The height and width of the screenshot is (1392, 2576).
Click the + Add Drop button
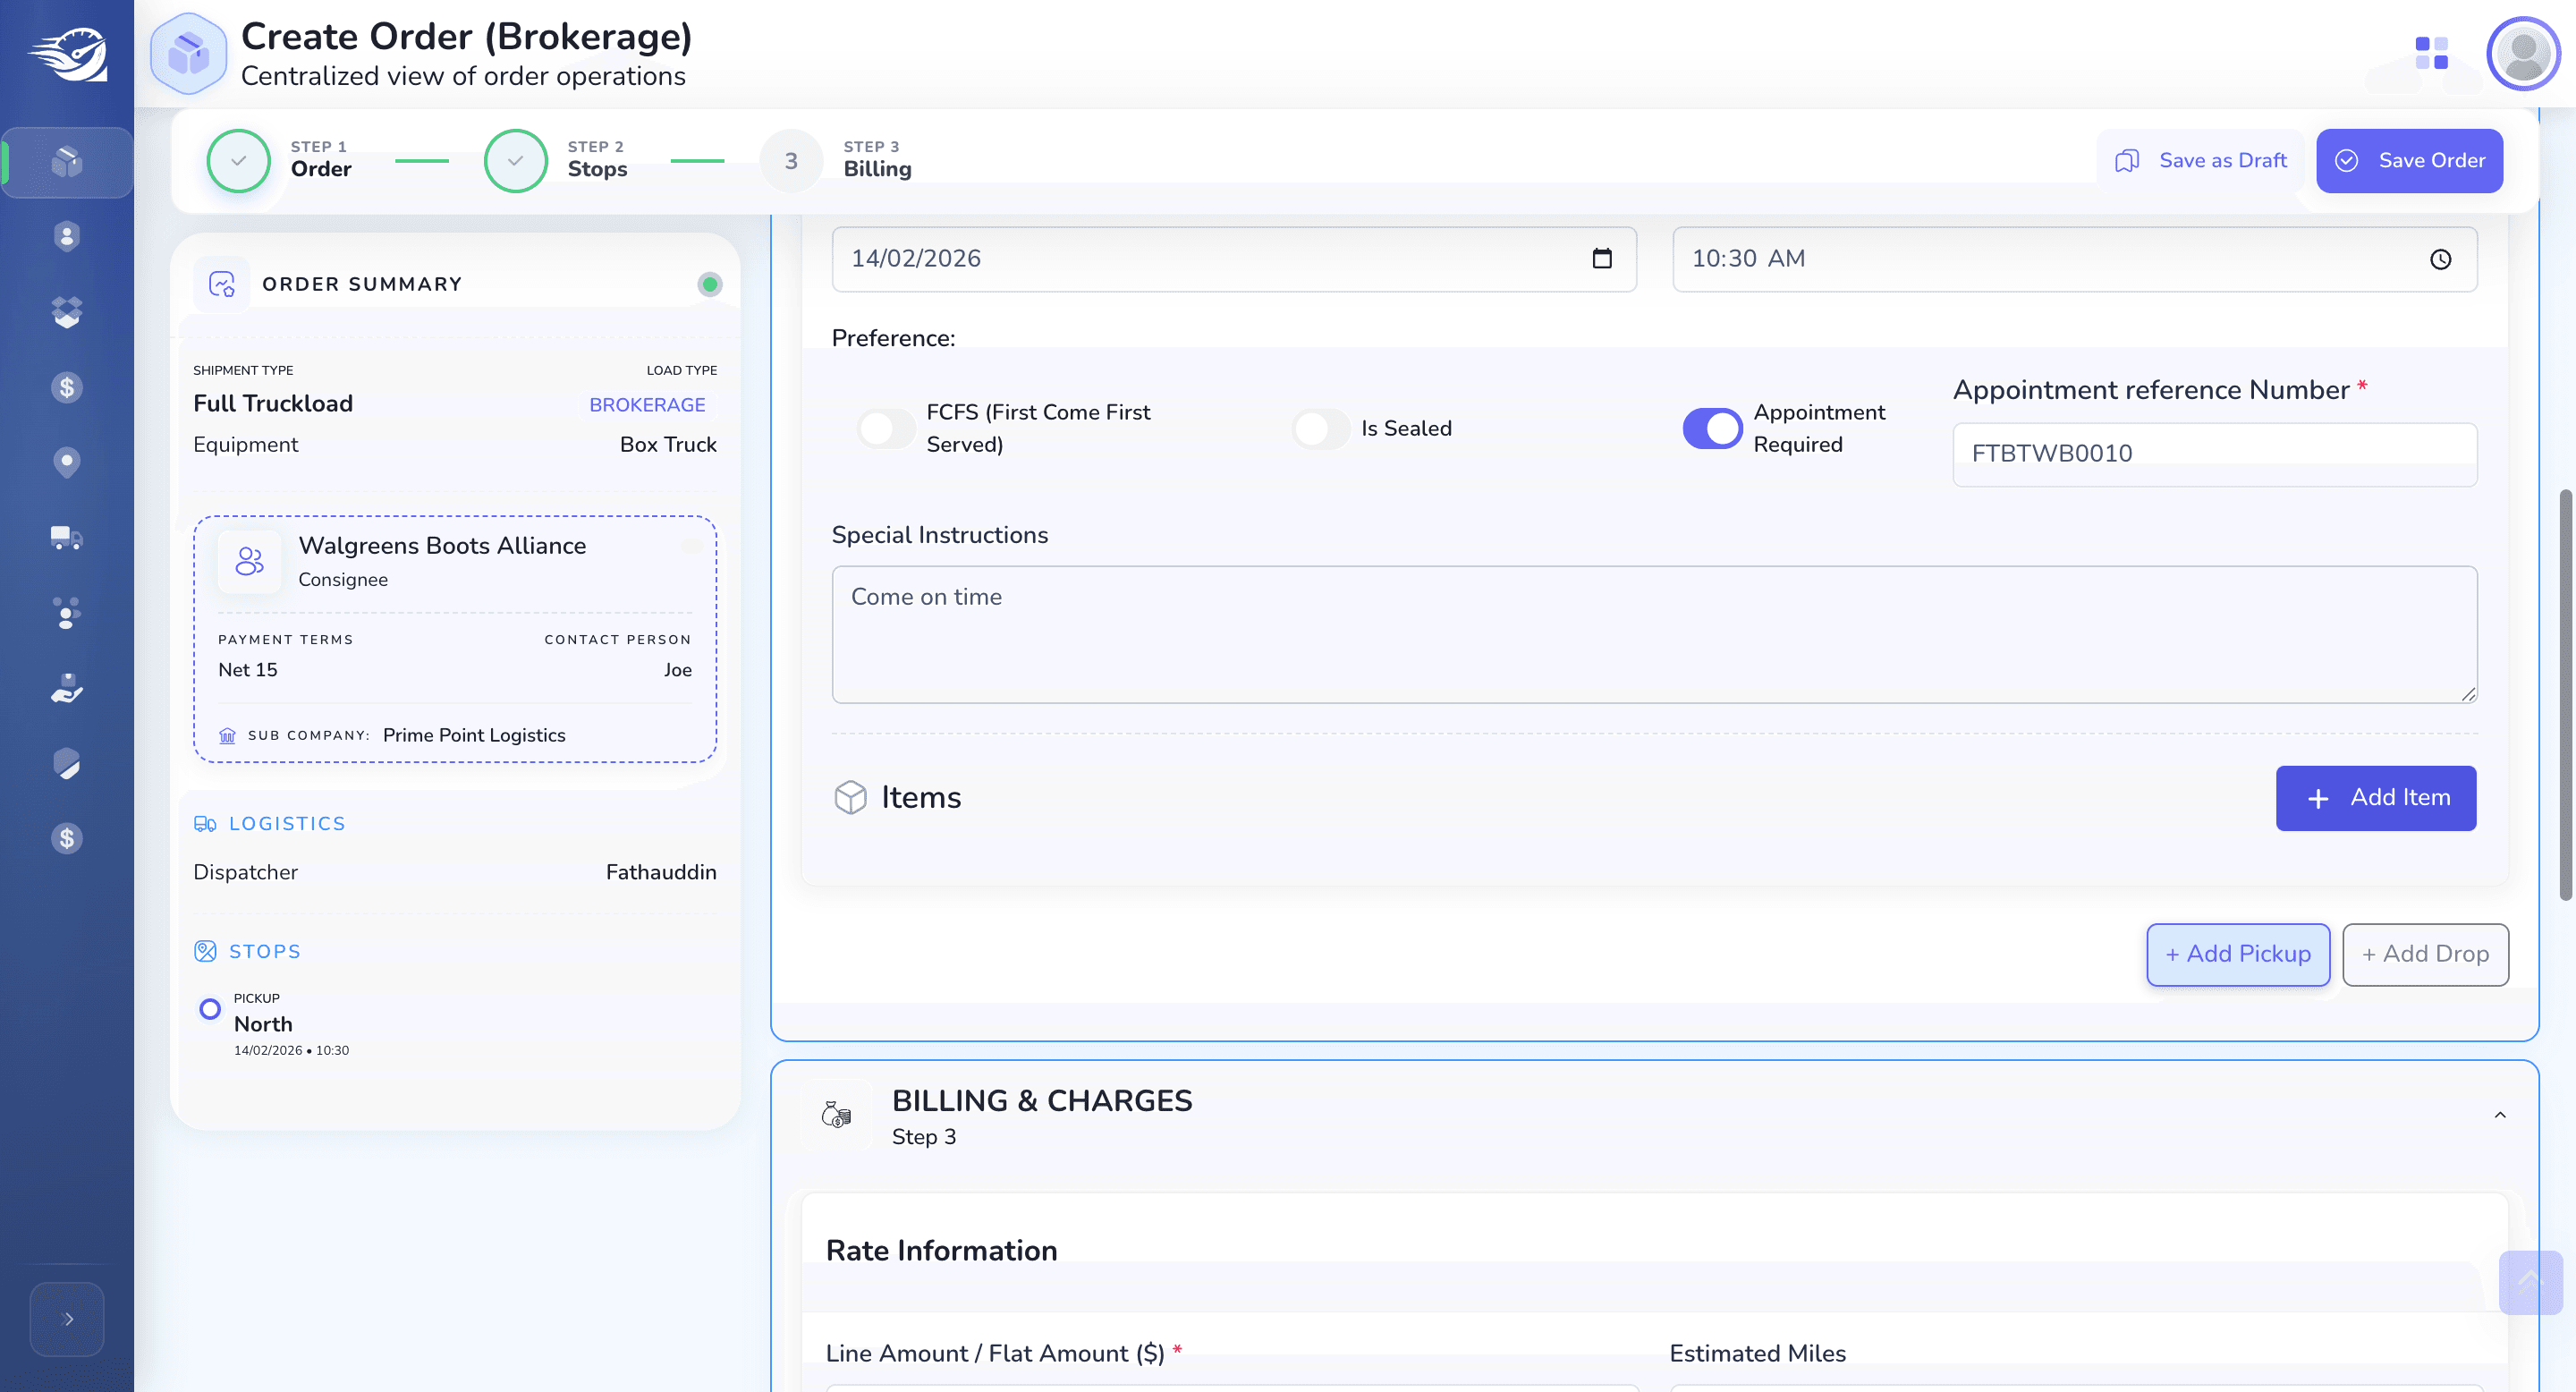(2425, 954)
